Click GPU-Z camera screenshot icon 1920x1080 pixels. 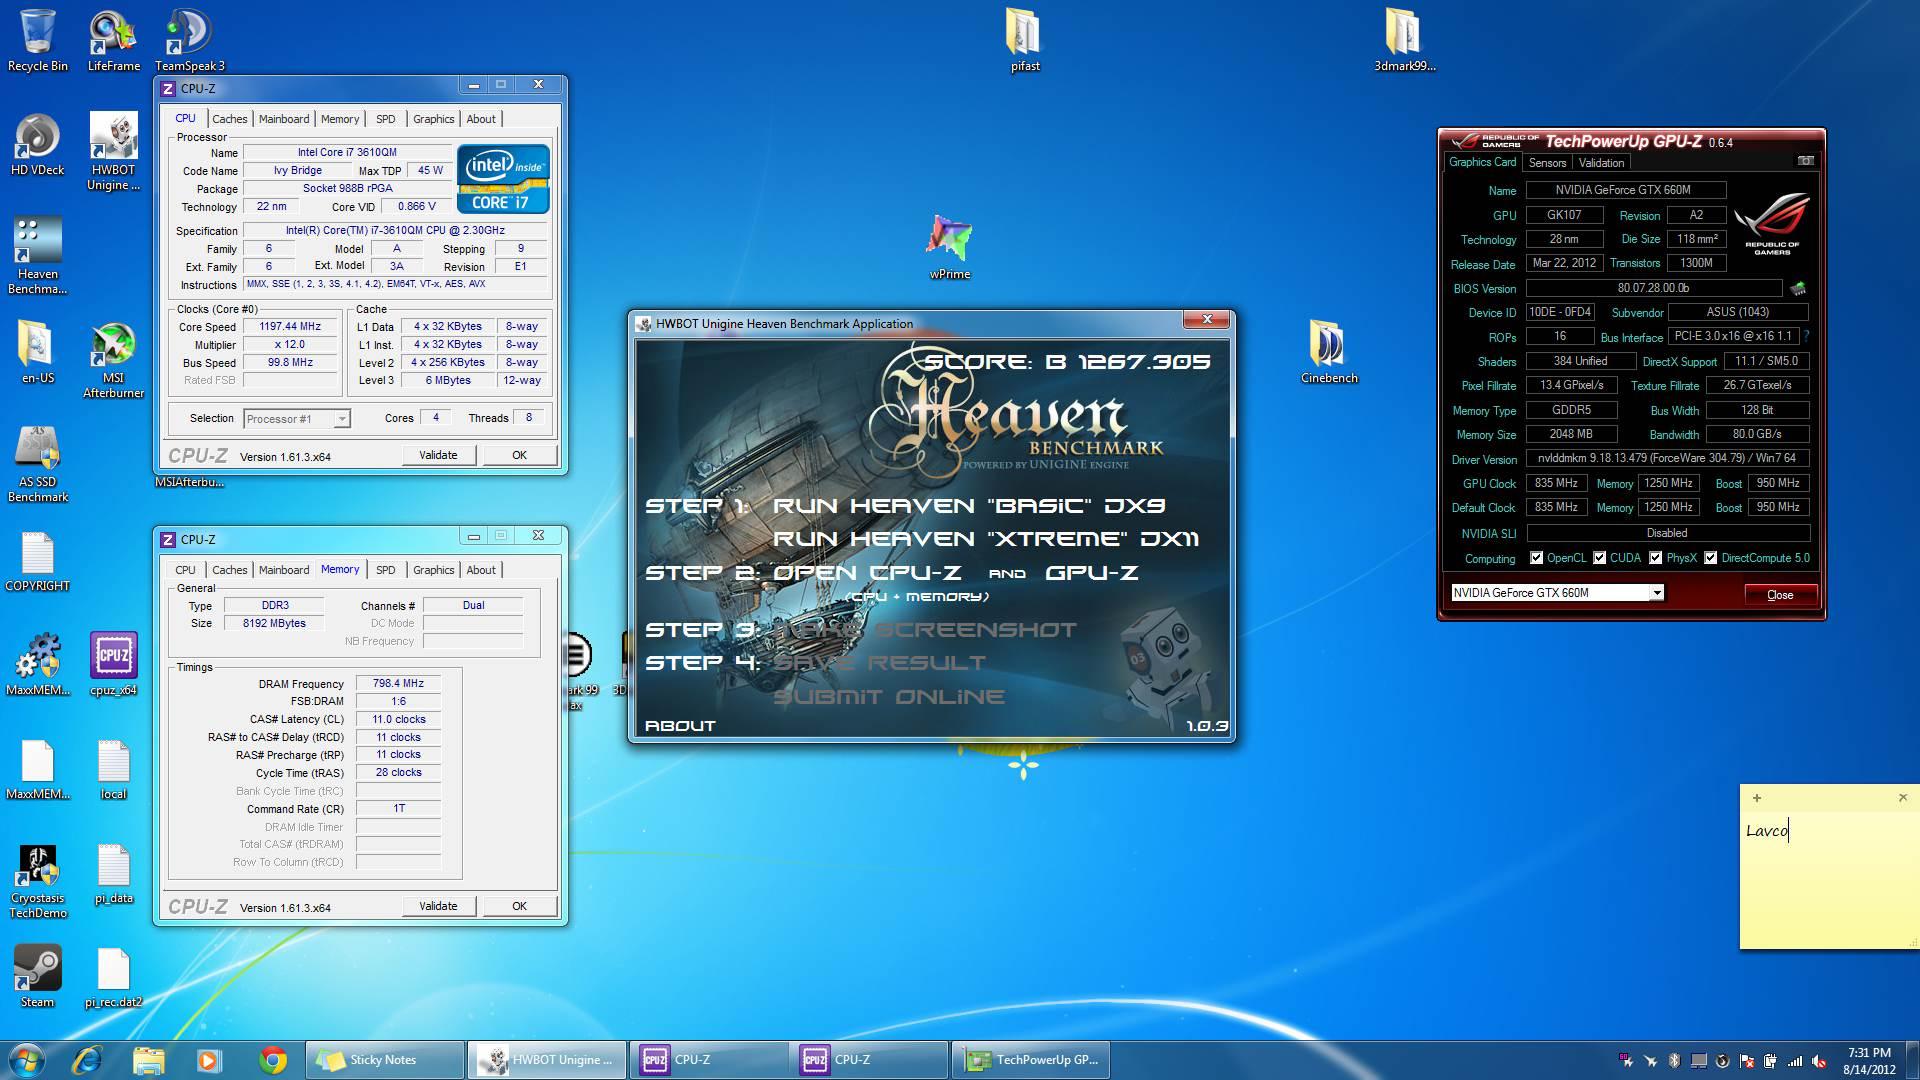(1805, 161)
